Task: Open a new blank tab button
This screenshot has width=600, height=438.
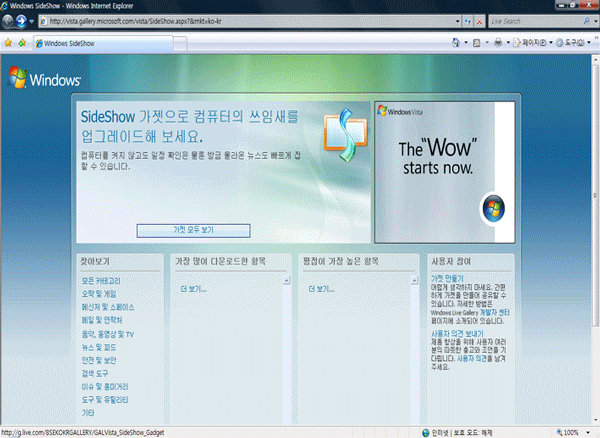Action: pyautogui.click(x=180, y=44)
